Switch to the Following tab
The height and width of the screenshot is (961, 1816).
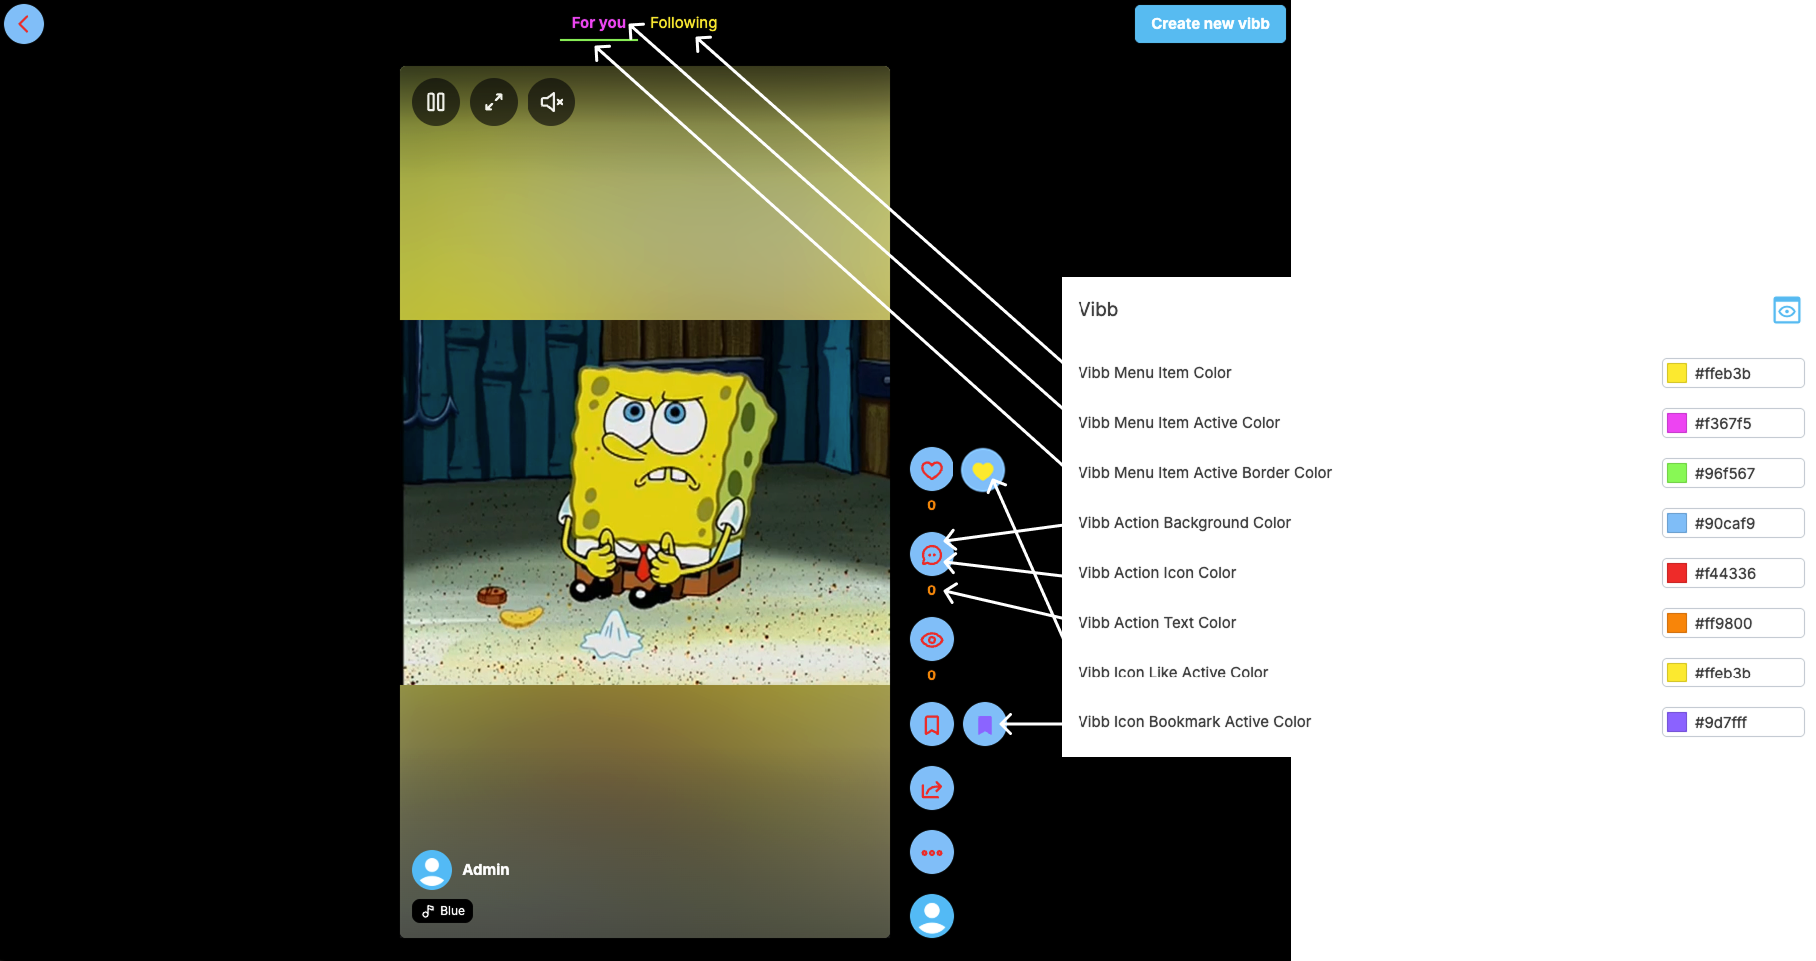(x=683, y=23)
